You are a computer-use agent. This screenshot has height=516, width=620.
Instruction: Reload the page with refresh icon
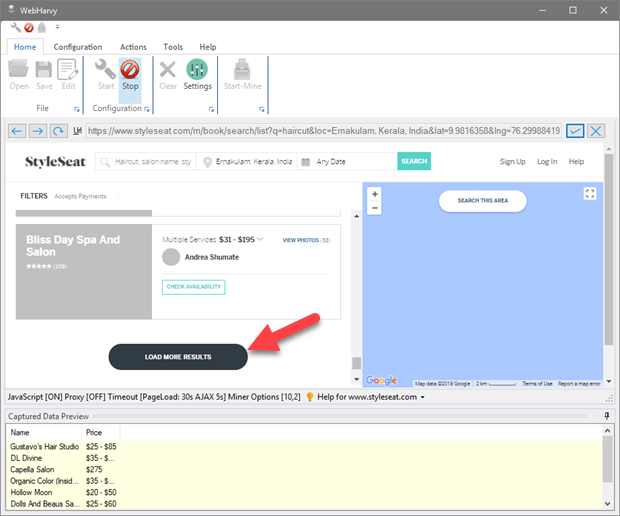(x=59, y=131)
